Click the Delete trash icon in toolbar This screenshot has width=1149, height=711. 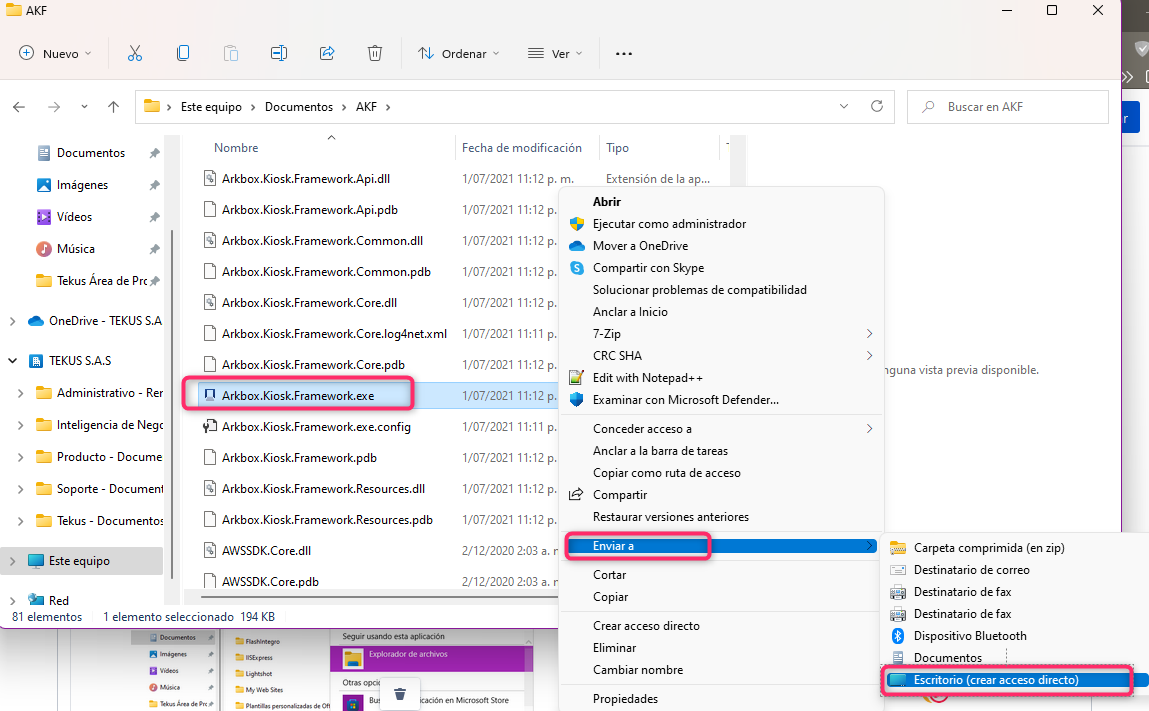375,53
